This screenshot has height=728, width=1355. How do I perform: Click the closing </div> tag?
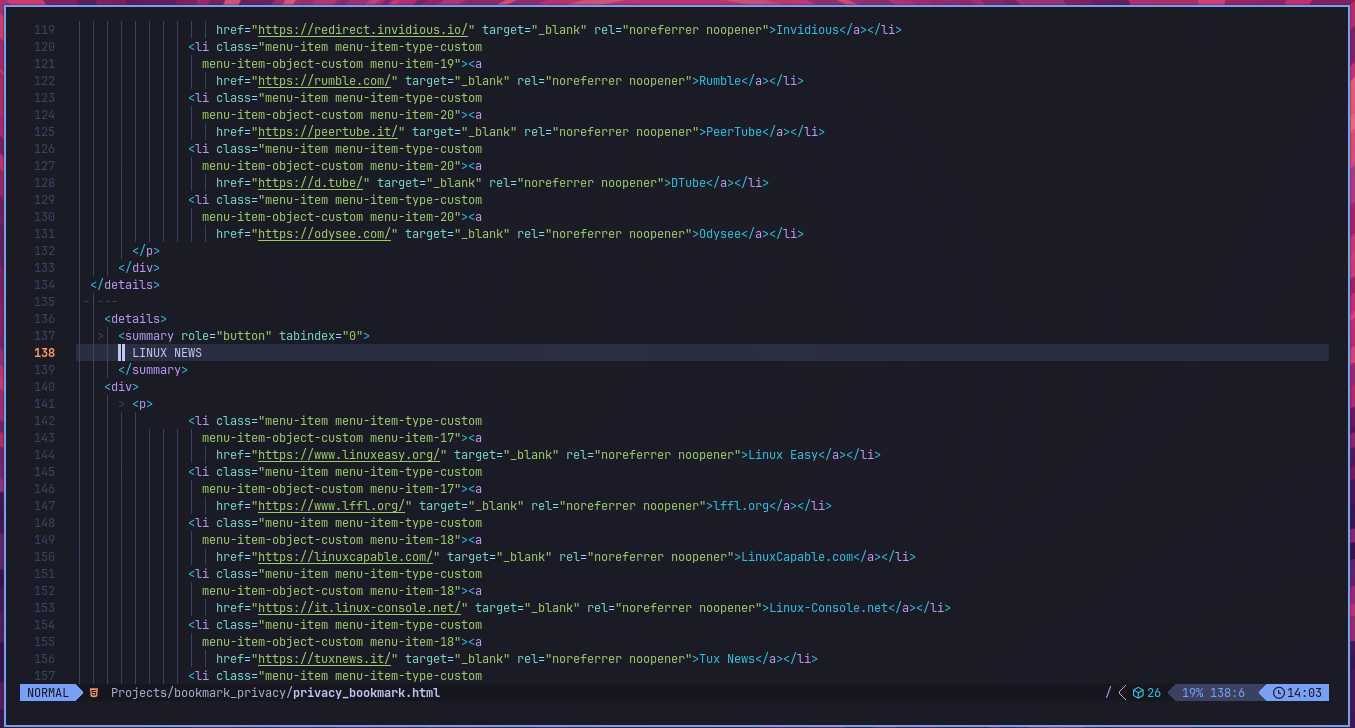(139, 268)
